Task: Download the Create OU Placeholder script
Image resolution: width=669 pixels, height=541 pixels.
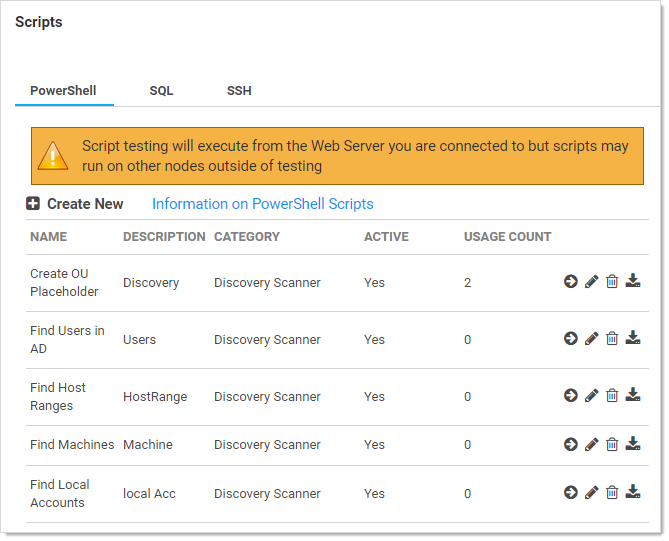Action: (633, 282)
